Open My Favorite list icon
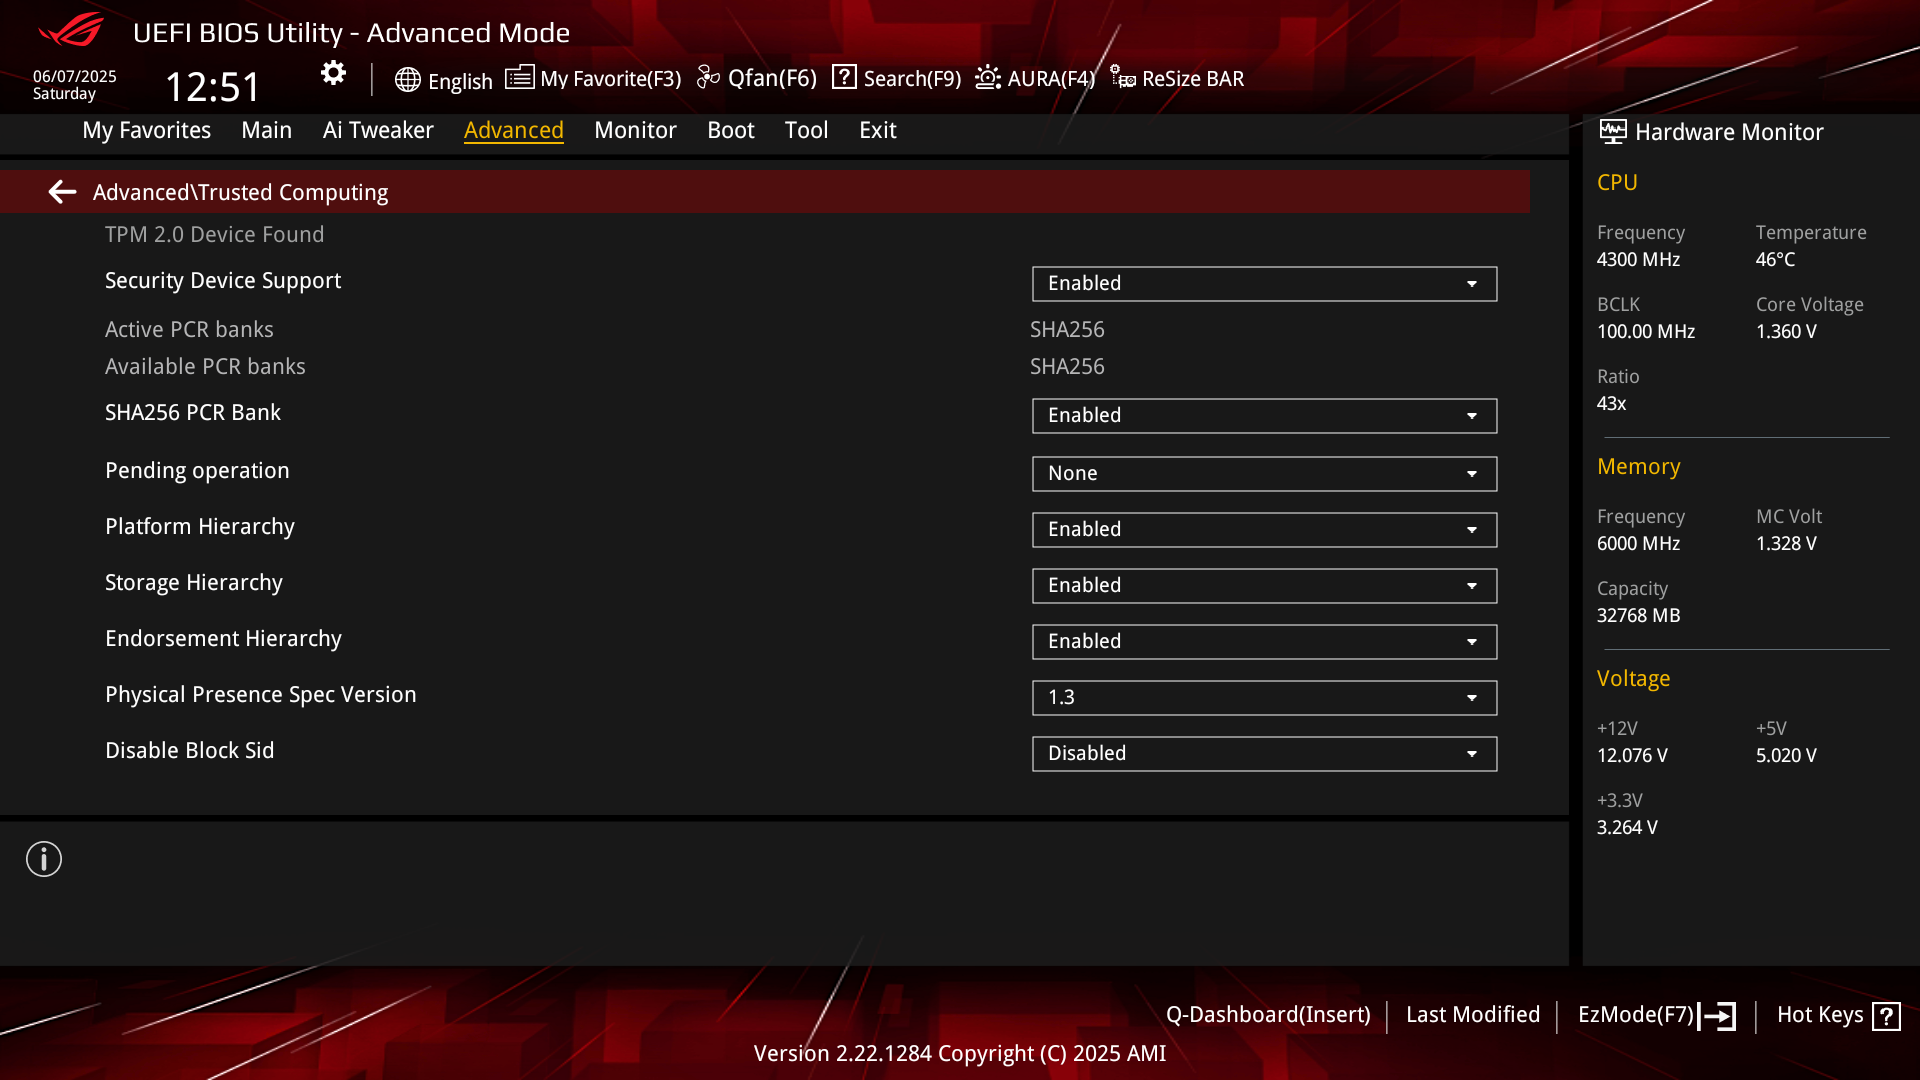1920x1080 pixels. click(519, 78)
